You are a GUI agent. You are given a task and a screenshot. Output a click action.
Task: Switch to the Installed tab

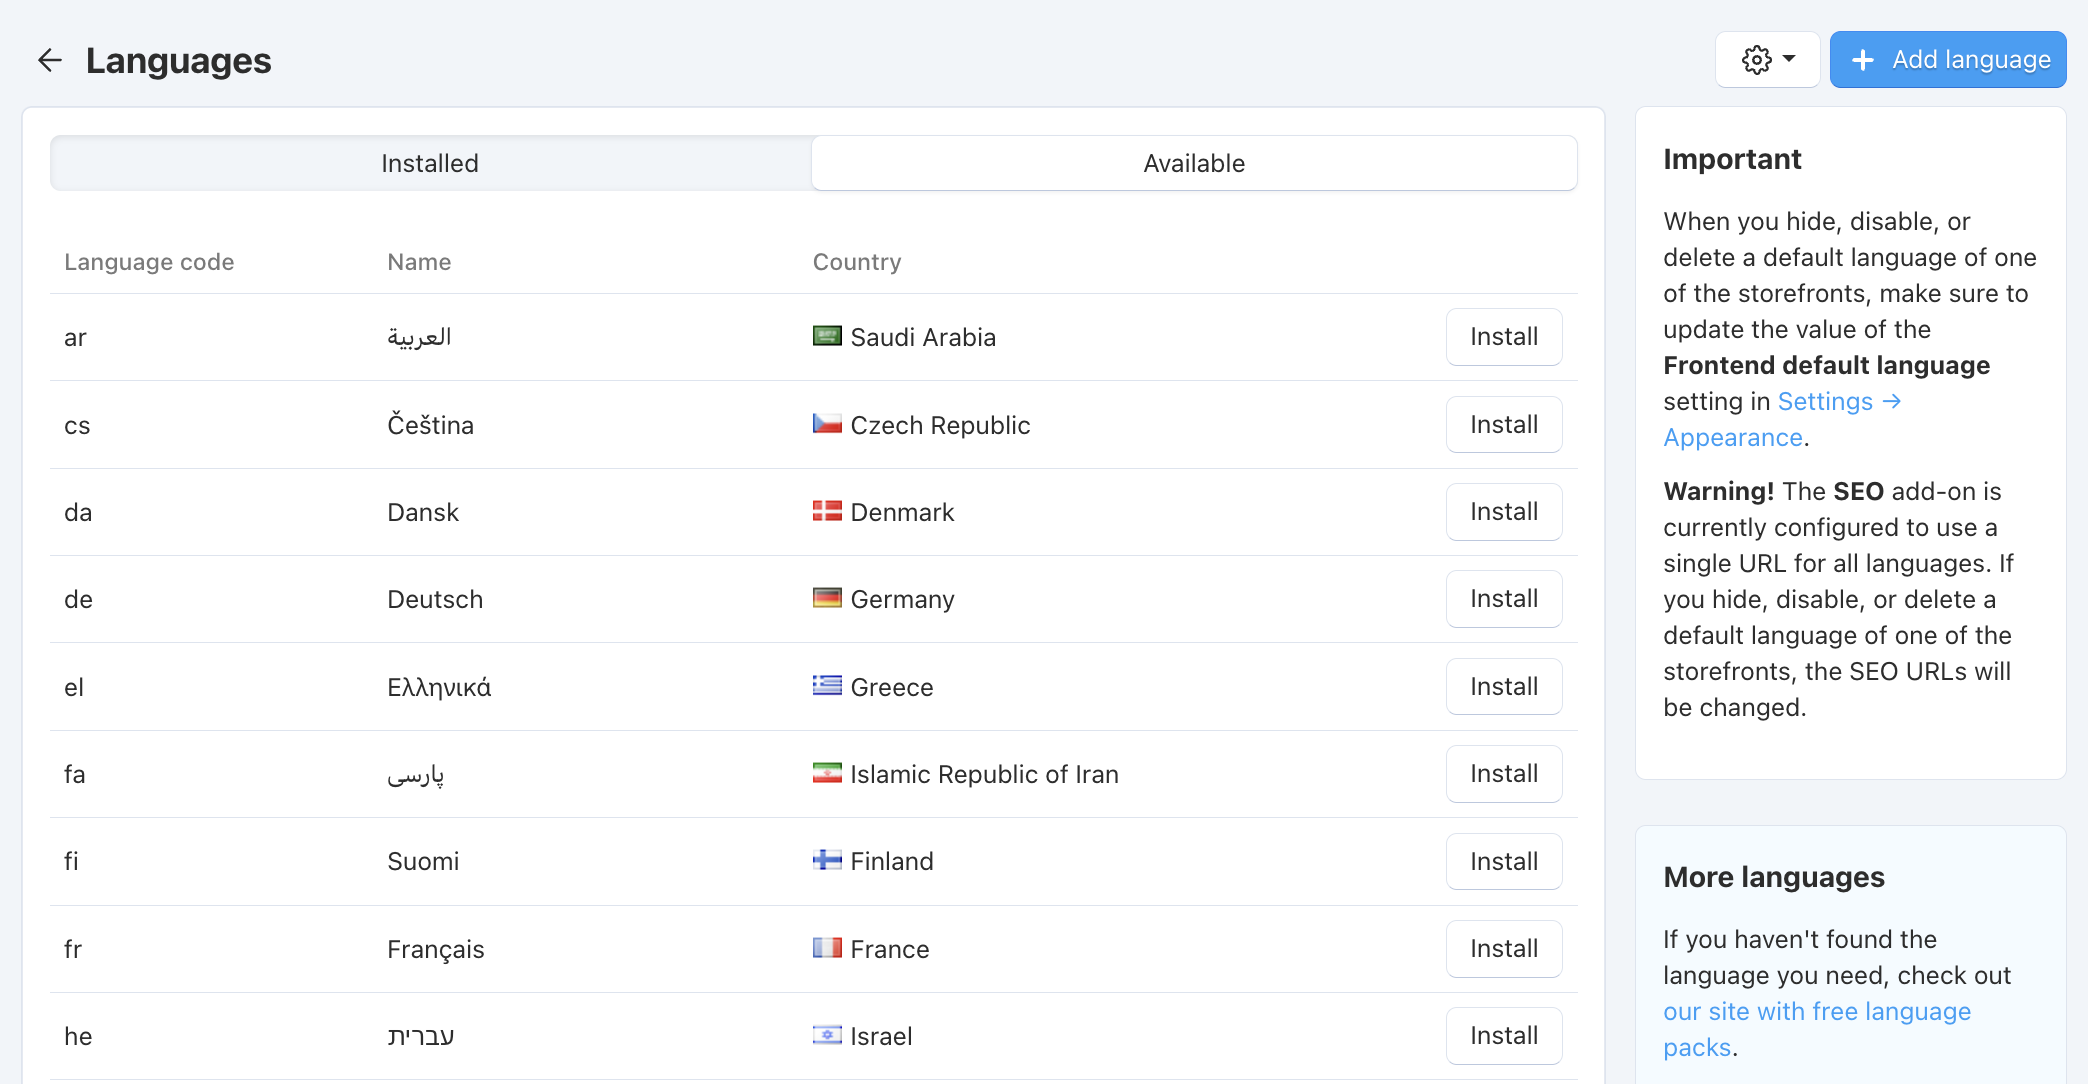pyautogui.click(x=430, y=163)
